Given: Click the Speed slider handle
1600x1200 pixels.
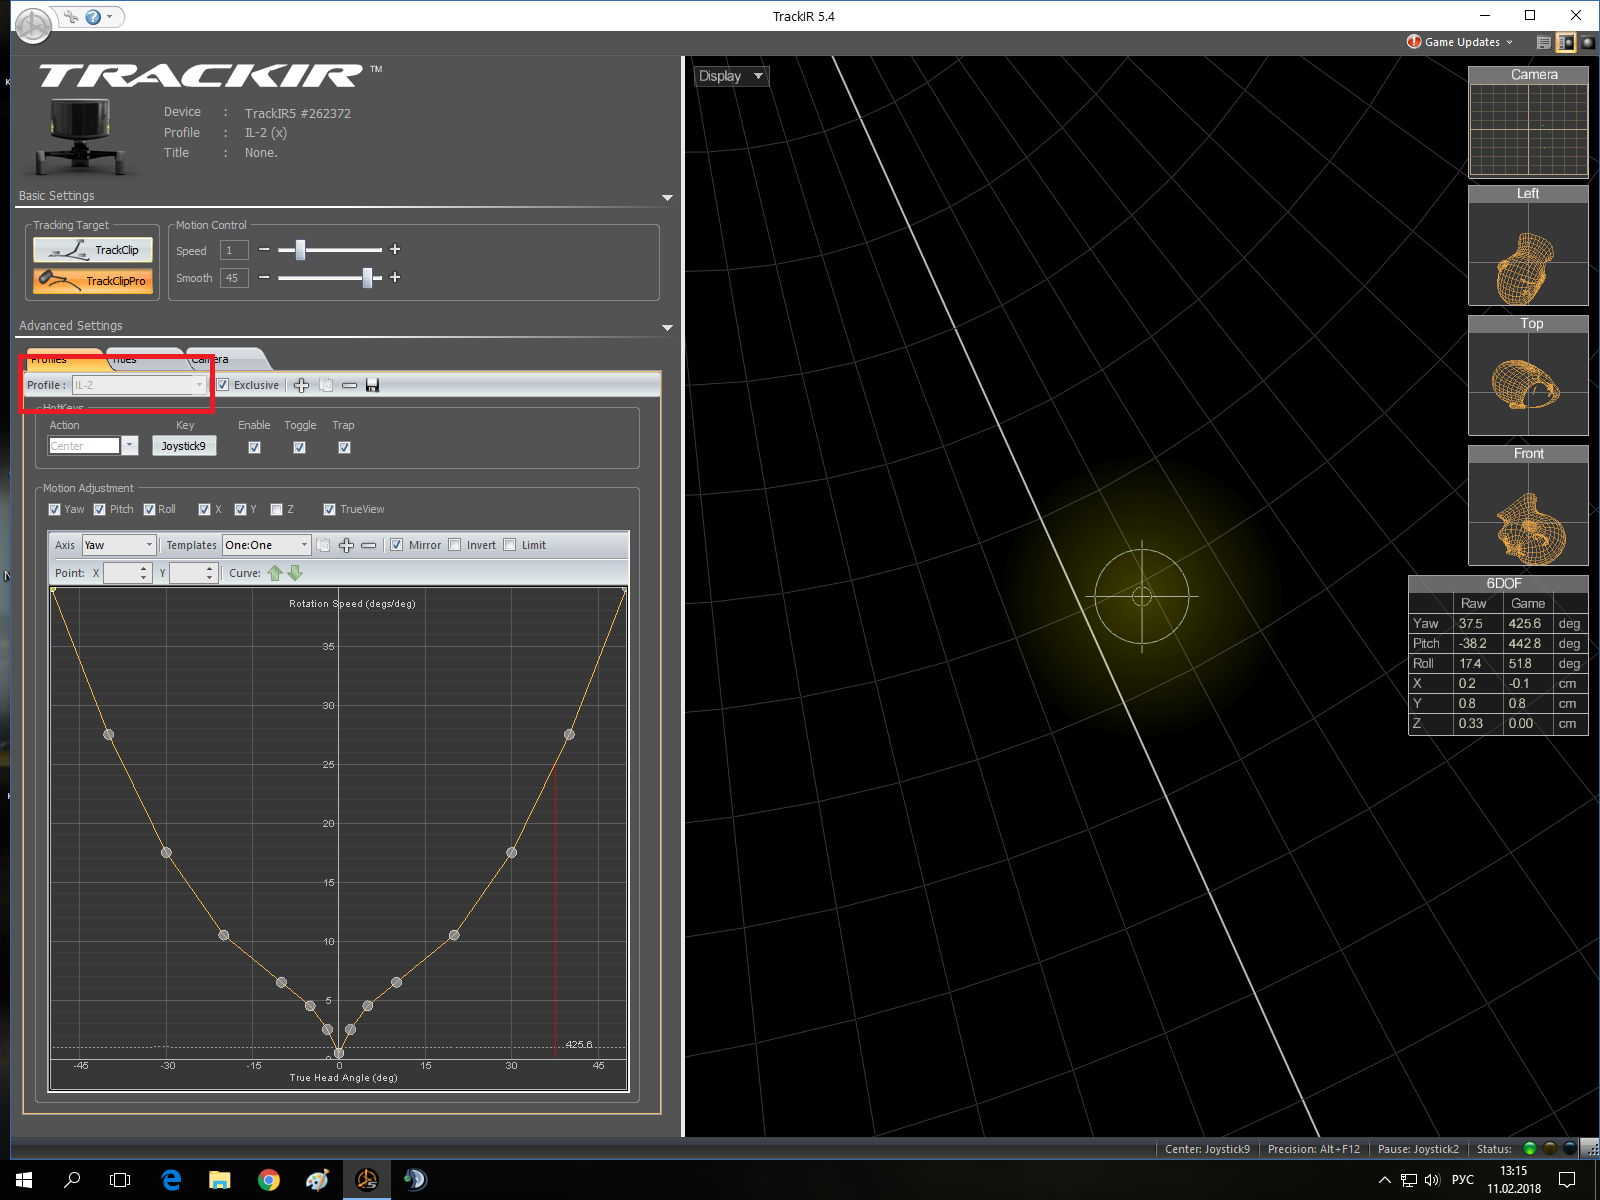Looking at the screenshot, I should (x=300, y=249).
